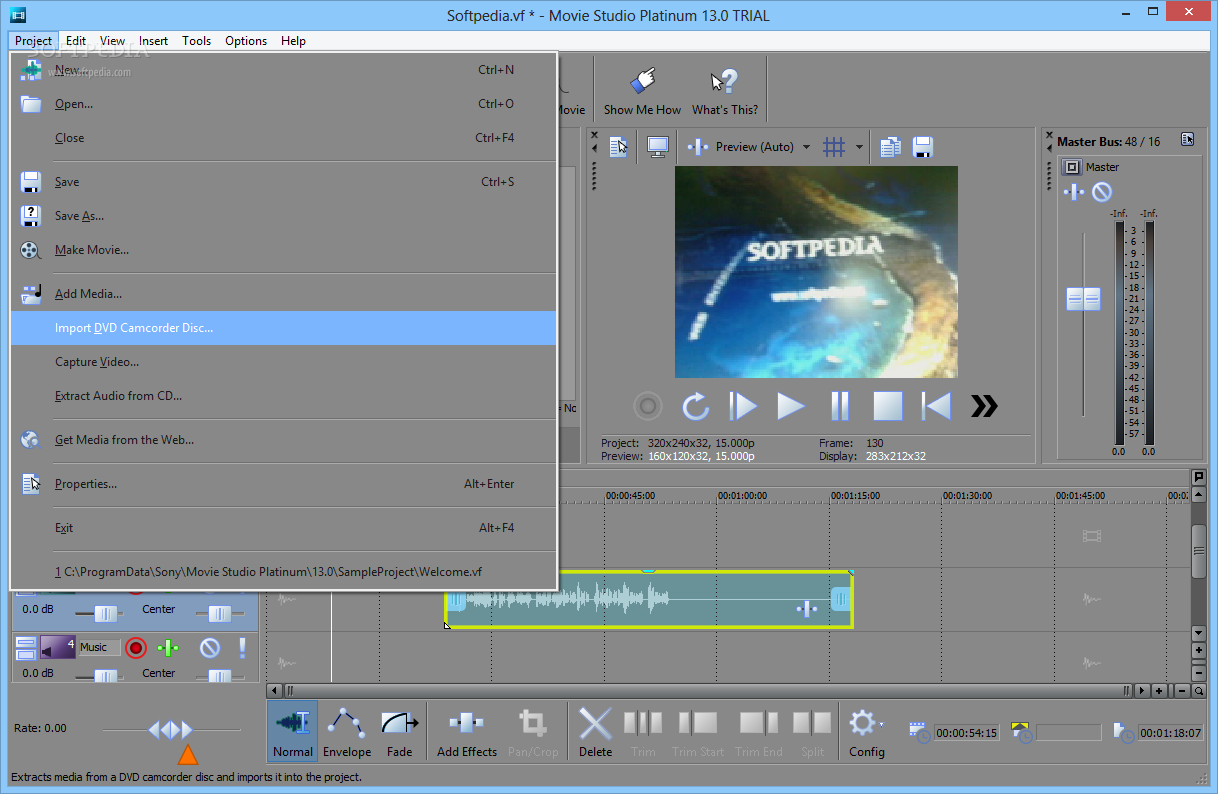Viewport: 1218px width, 794px height.
Task: Start playback with the Play button
Action: (791, 406)
